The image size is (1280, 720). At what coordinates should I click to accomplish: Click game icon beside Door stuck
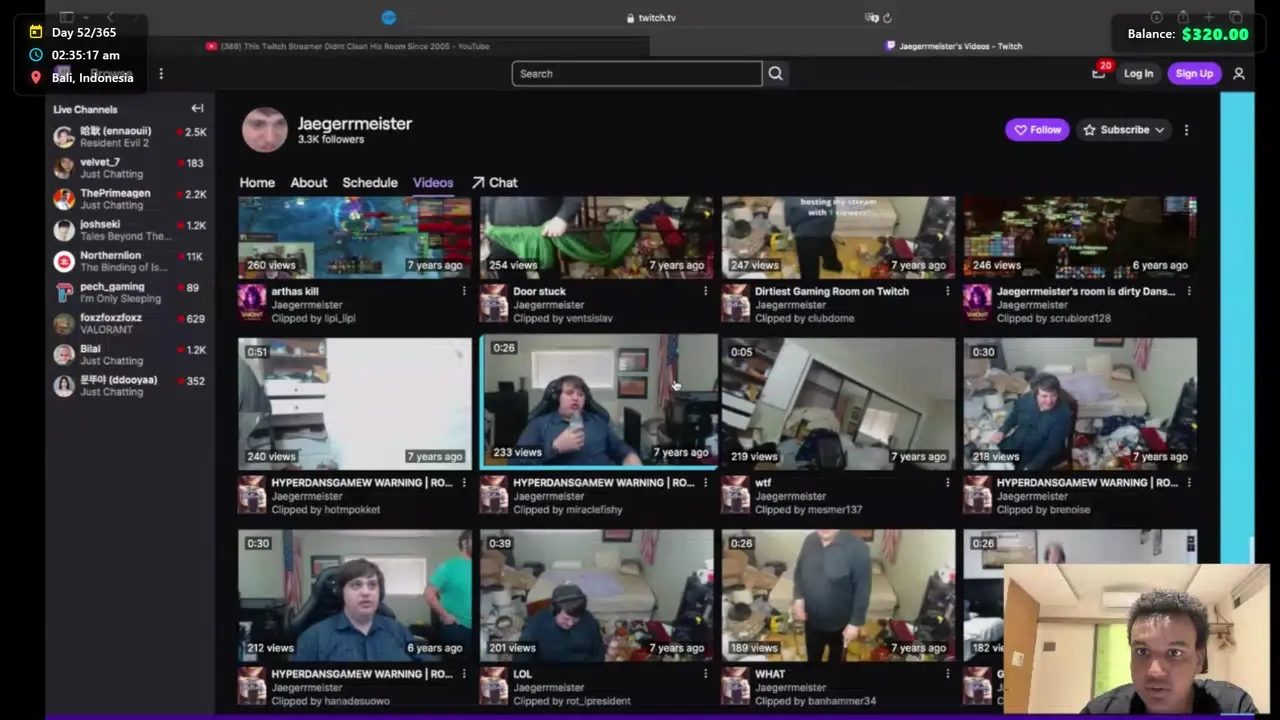(494, 303)
